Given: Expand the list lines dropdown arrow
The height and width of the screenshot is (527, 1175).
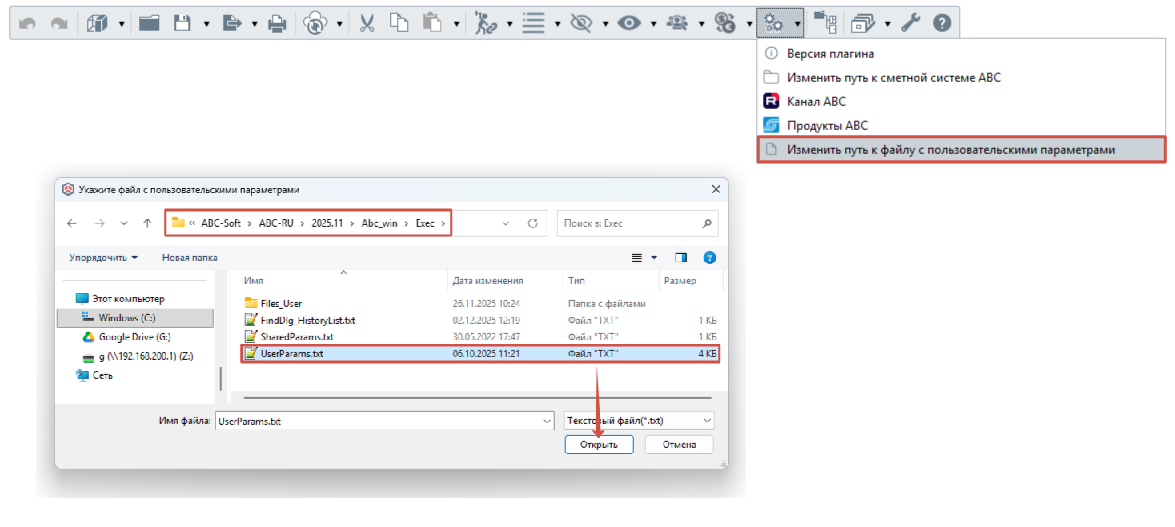Looking at the screenshot, I should pos(558,25).
